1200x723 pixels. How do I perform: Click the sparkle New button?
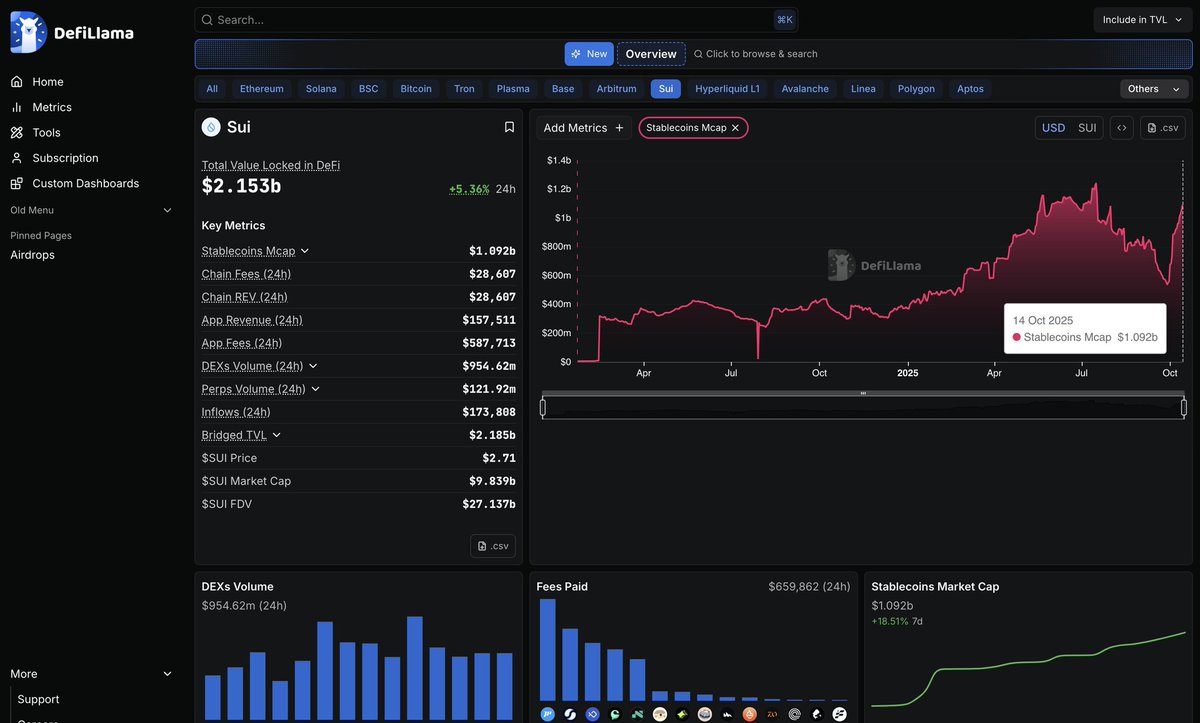click(x=589, y=54)
